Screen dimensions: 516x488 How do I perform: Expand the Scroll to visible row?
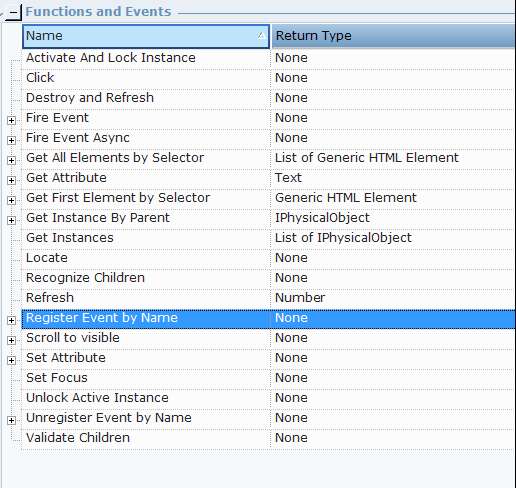click(12, 340)
